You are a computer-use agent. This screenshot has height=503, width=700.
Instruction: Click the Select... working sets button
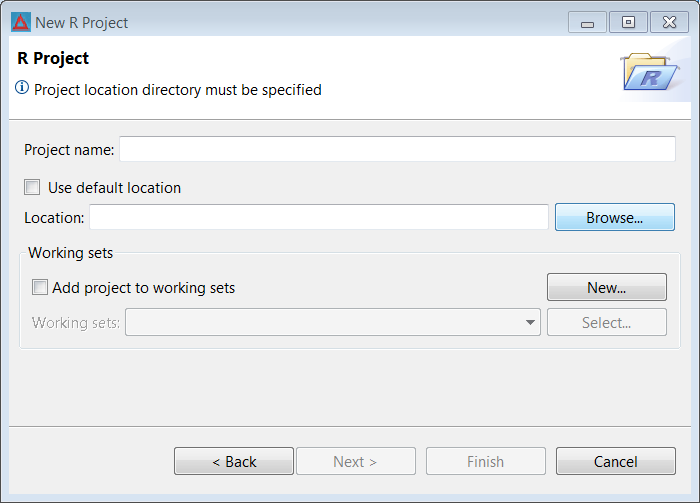[x=607, y=322]
